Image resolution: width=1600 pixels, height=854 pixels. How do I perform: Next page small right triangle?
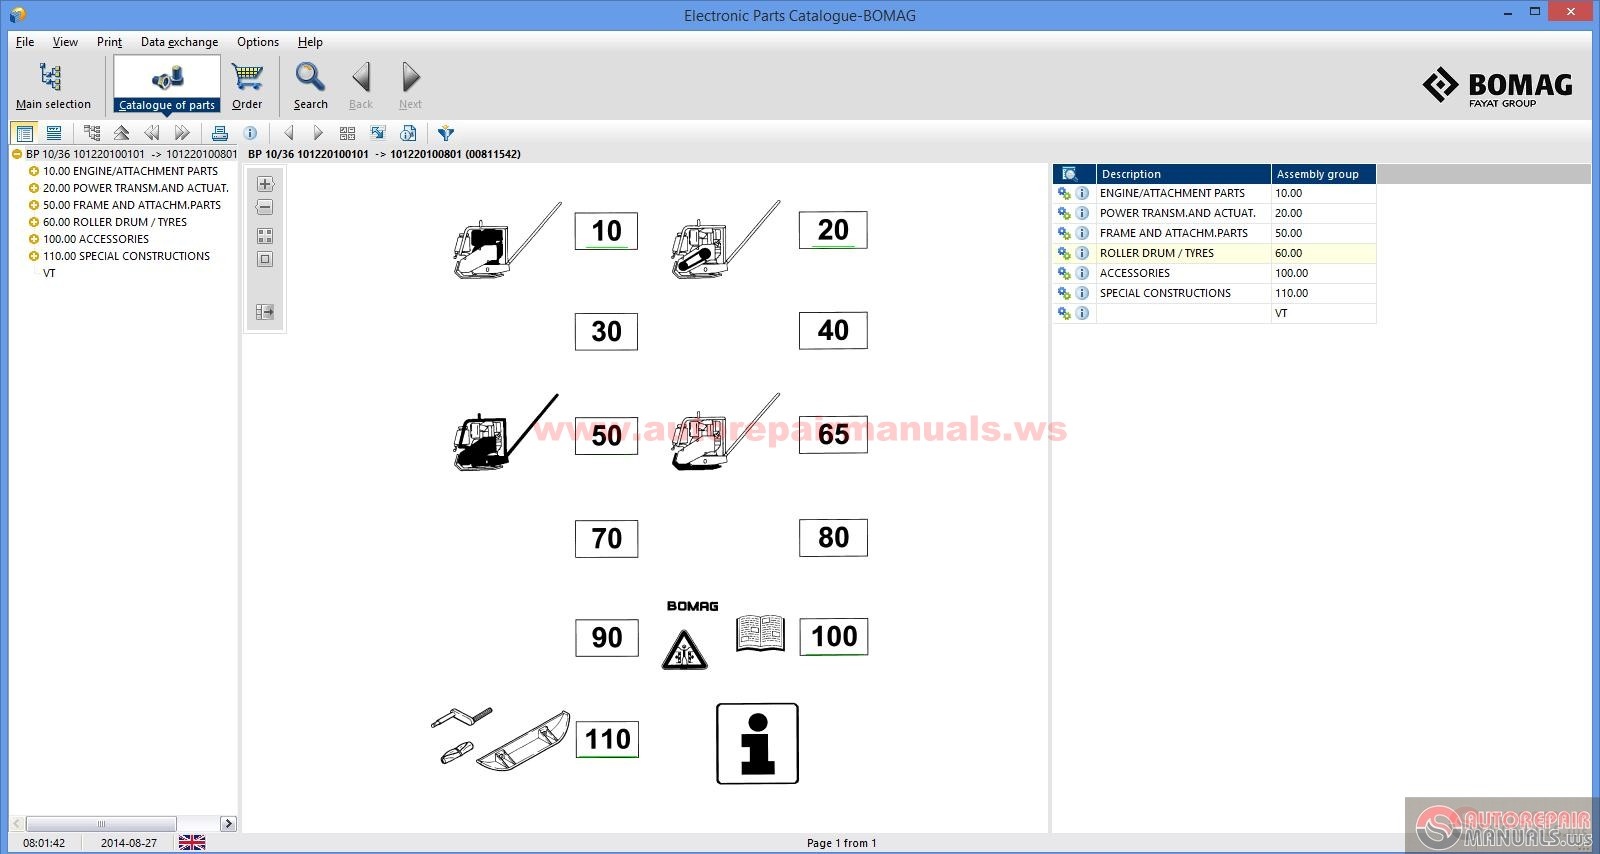click(318, 133)
